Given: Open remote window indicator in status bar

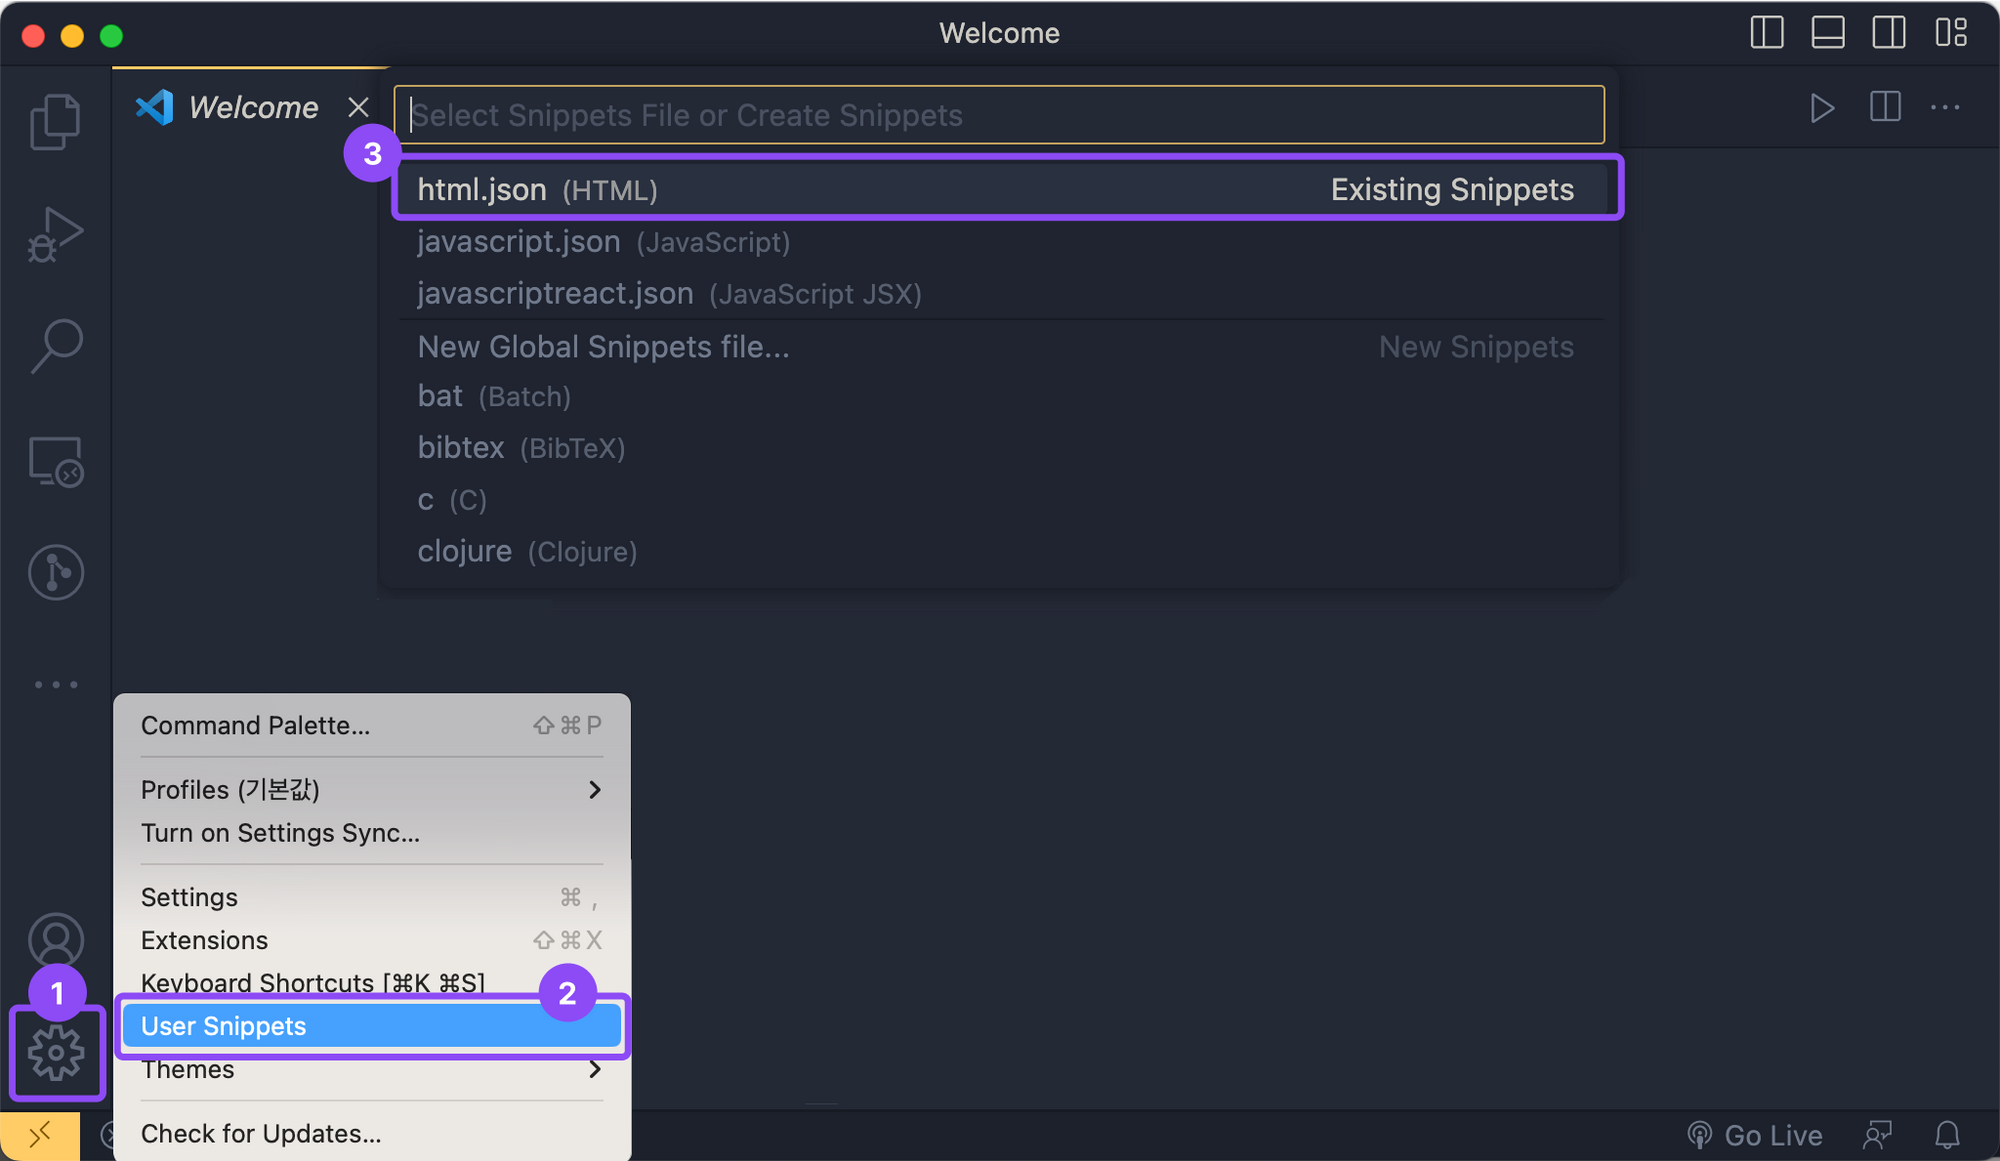Looking at the screenshot, I should point(40,1135).
